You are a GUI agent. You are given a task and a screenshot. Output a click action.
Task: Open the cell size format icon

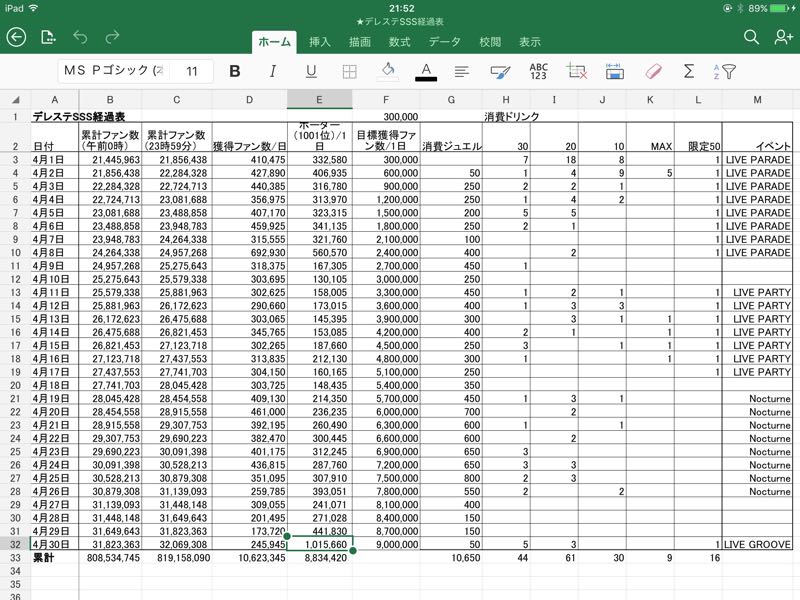[615, 71]
